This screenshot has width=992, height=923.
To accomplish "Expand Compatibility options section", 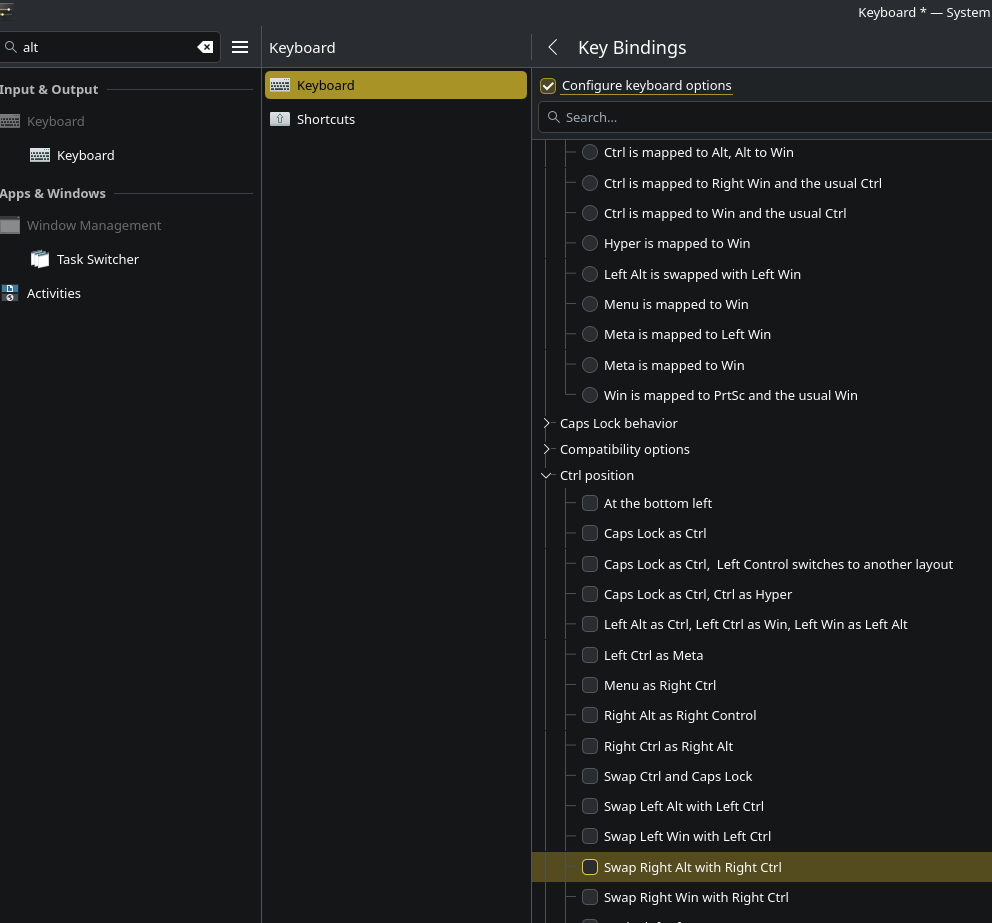I will pos(547,449).
